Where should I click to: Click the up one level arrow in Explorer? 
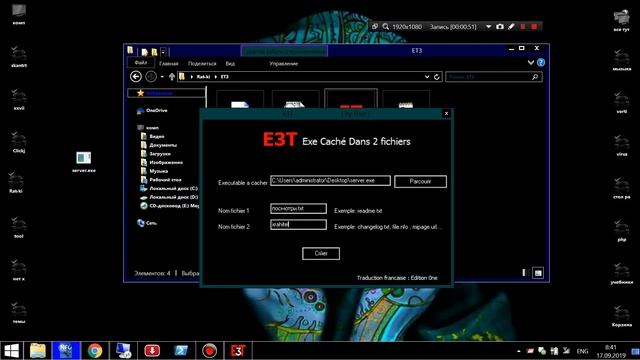coord(172,76)
